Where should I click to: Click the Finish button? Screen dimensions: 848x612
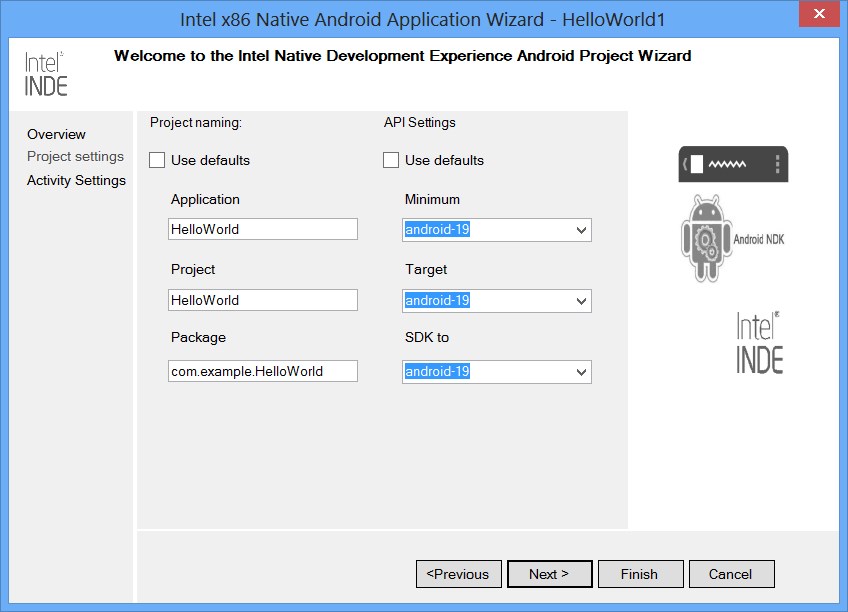pyautogui.click(x=639, y=574)
